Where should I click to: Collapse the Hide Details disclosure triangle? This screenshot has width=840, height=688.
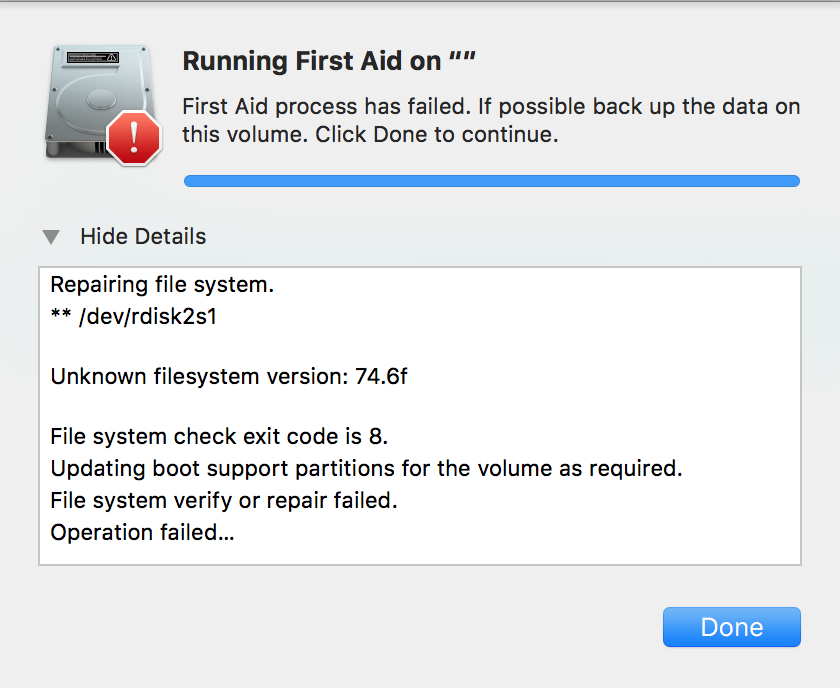[51, 236]
